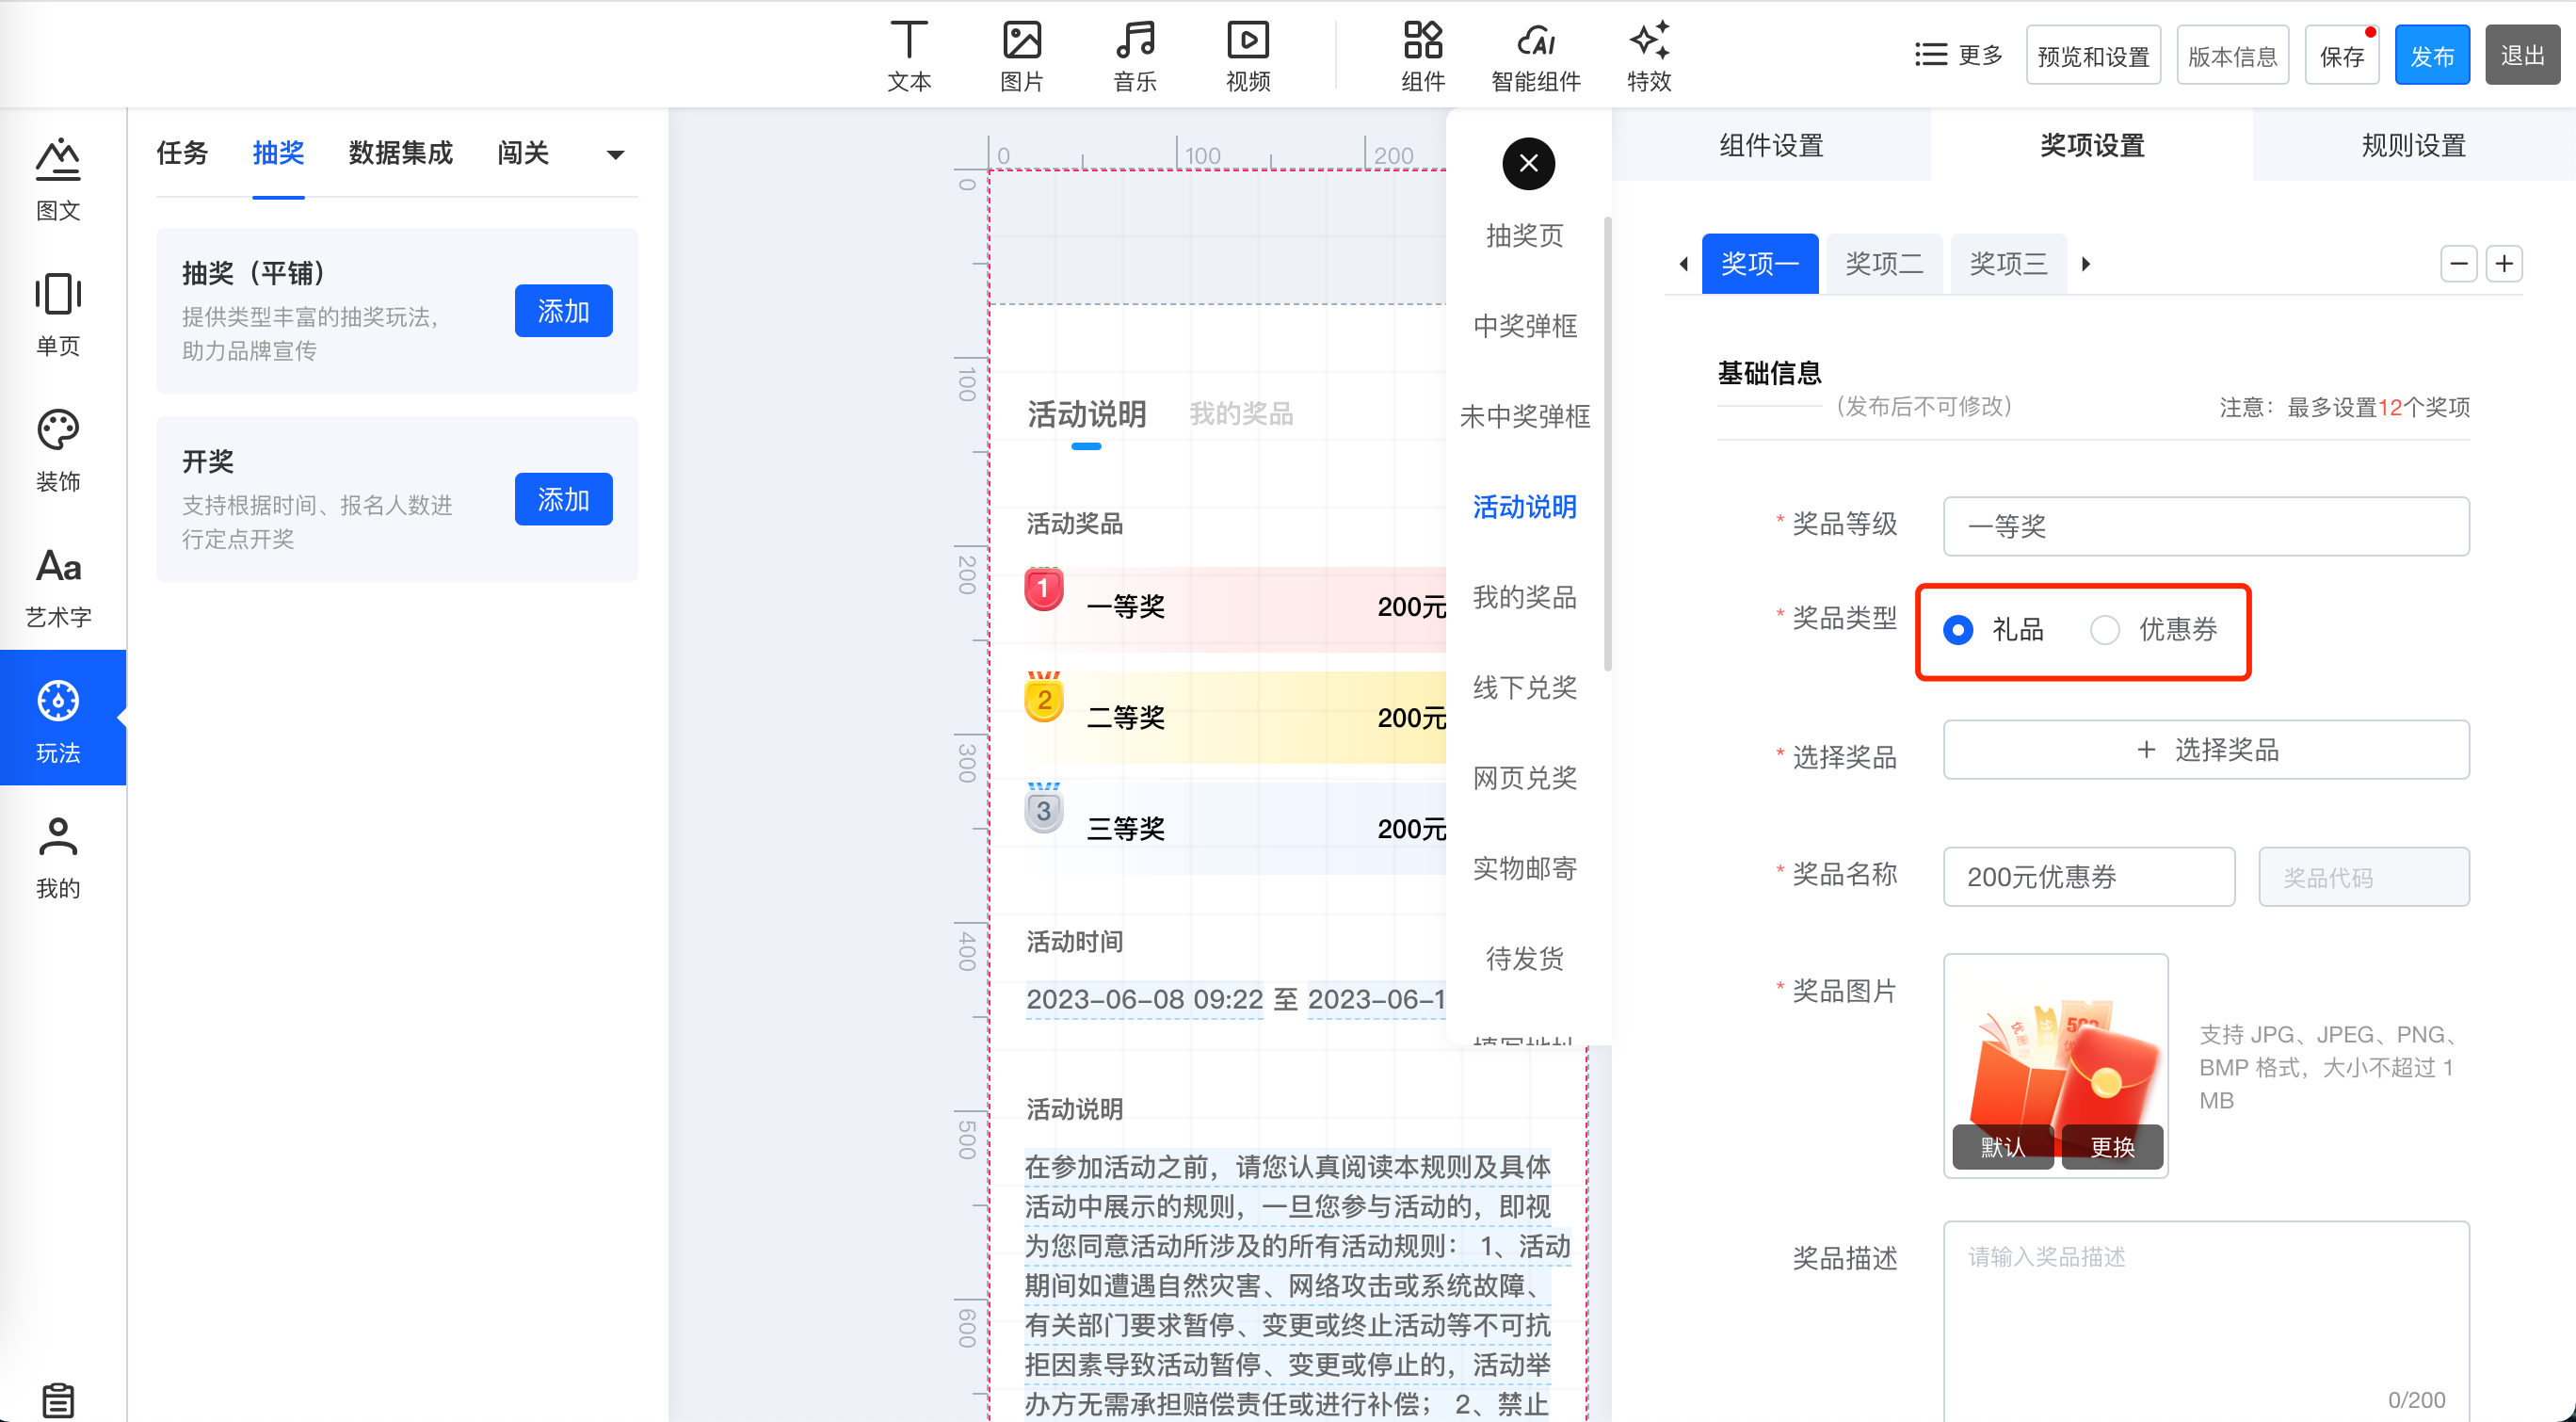
Task: Open 版本信息 version info
Action: [x=2232, y=55]
